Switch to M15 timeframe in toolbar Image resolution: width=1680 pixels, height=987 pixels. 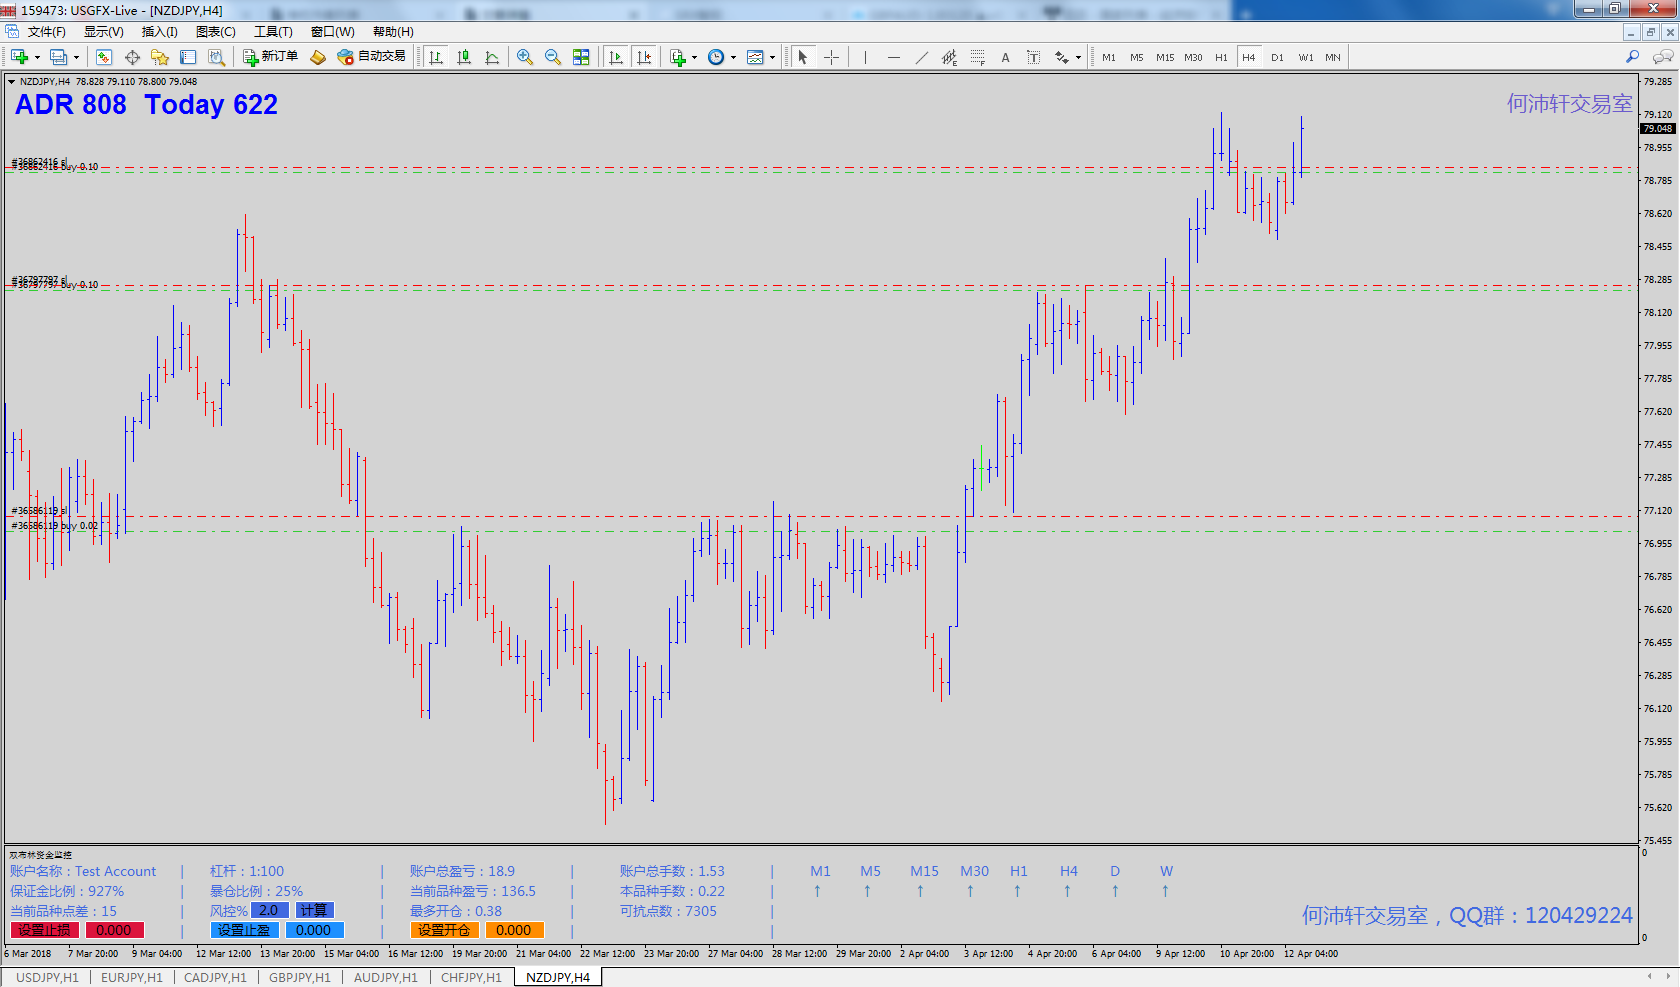[x=1165, y=57]
